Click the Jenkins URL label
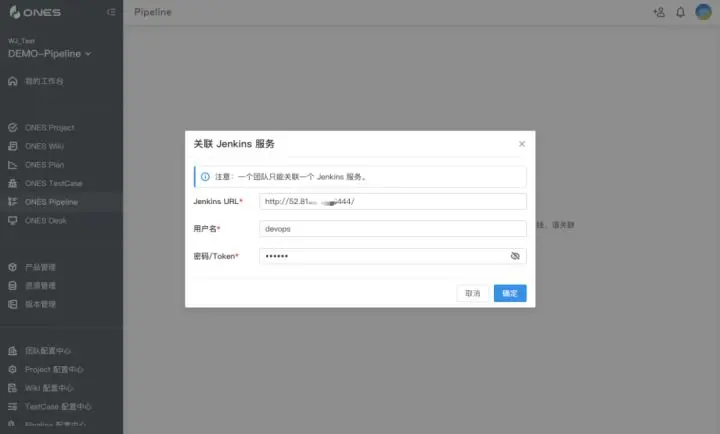Screen dimensions: 720x434 click(x=216, y=201)
